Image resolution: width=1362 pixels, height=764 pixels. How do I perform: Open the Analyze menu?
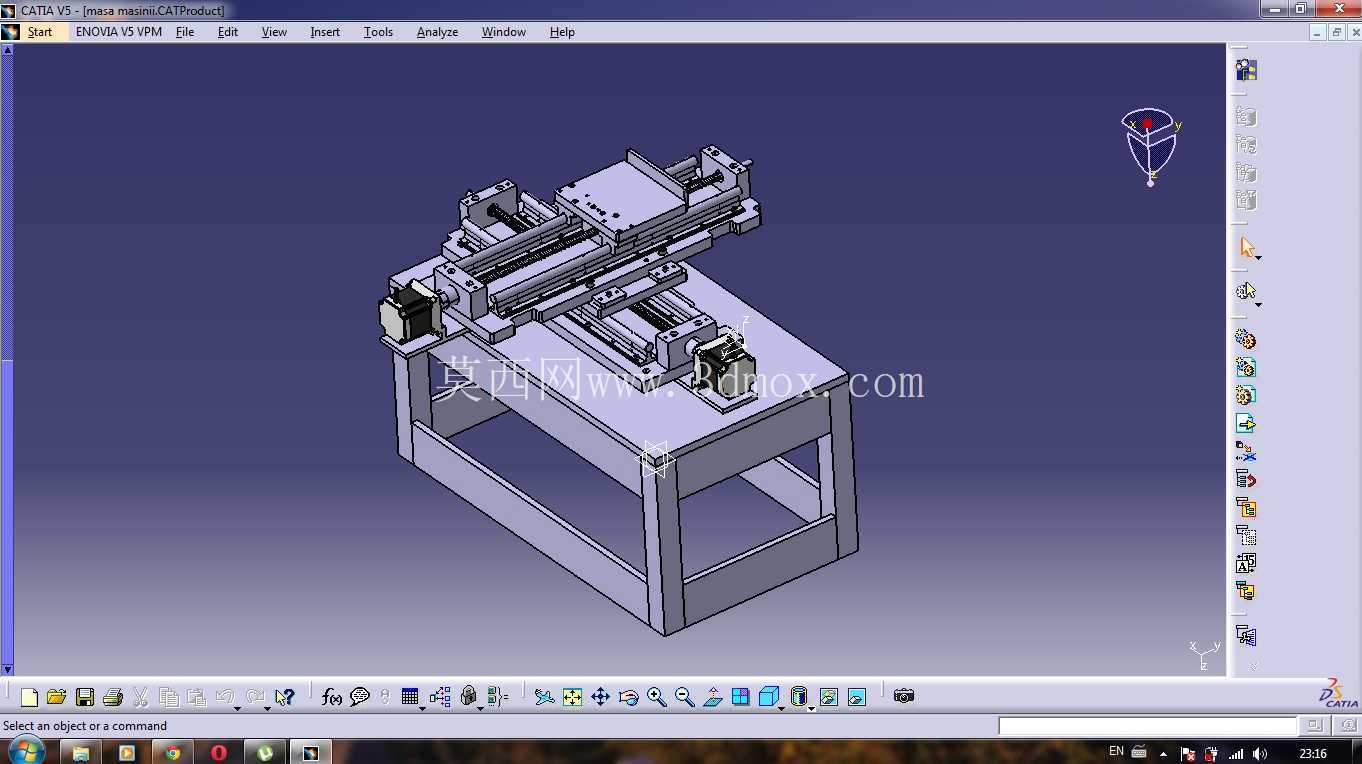437,32
